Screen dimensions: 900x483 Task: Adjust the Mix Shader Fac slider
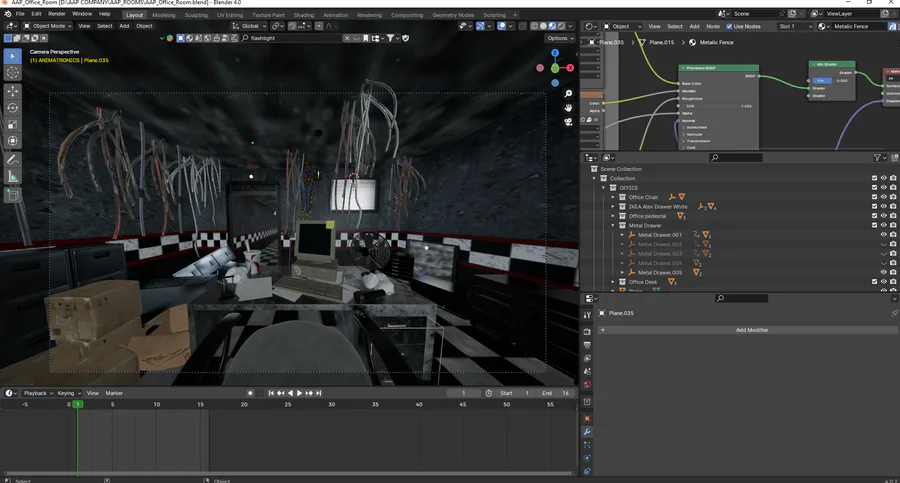(832, 81)
